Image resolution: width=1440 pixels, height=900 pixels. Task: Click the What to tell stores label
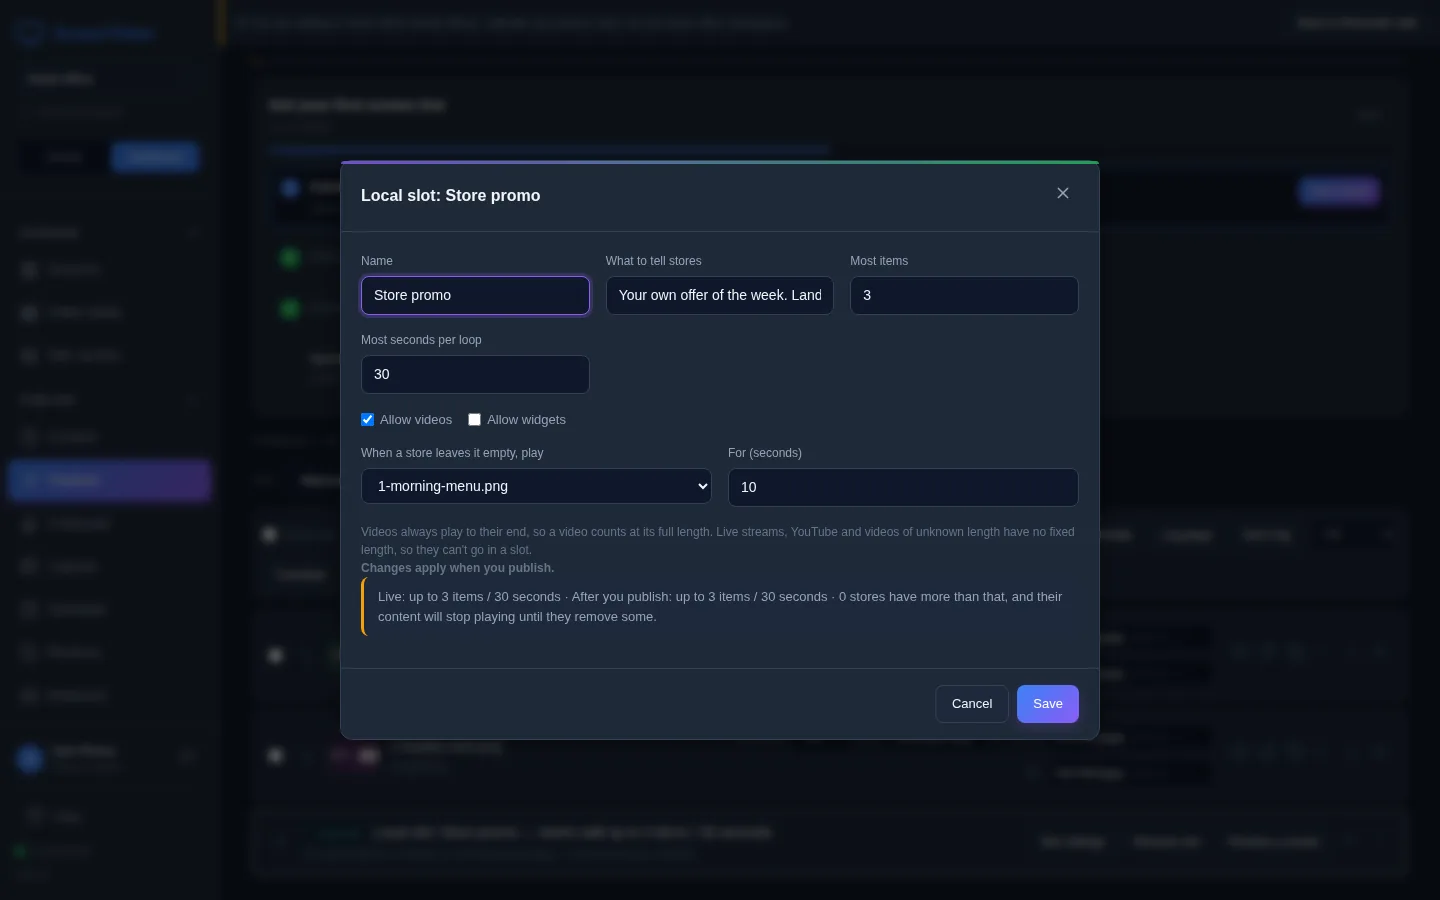(653, 261)
